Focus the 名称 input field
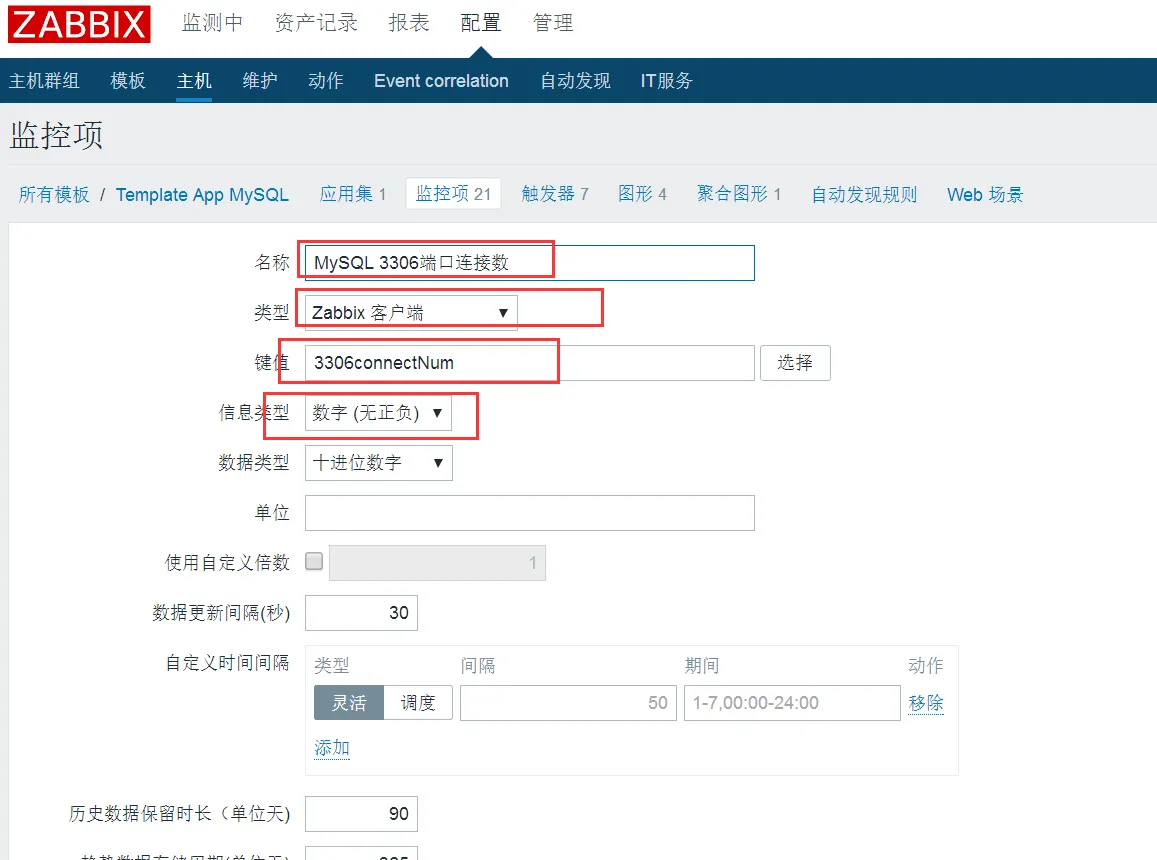 pos(530,263)
